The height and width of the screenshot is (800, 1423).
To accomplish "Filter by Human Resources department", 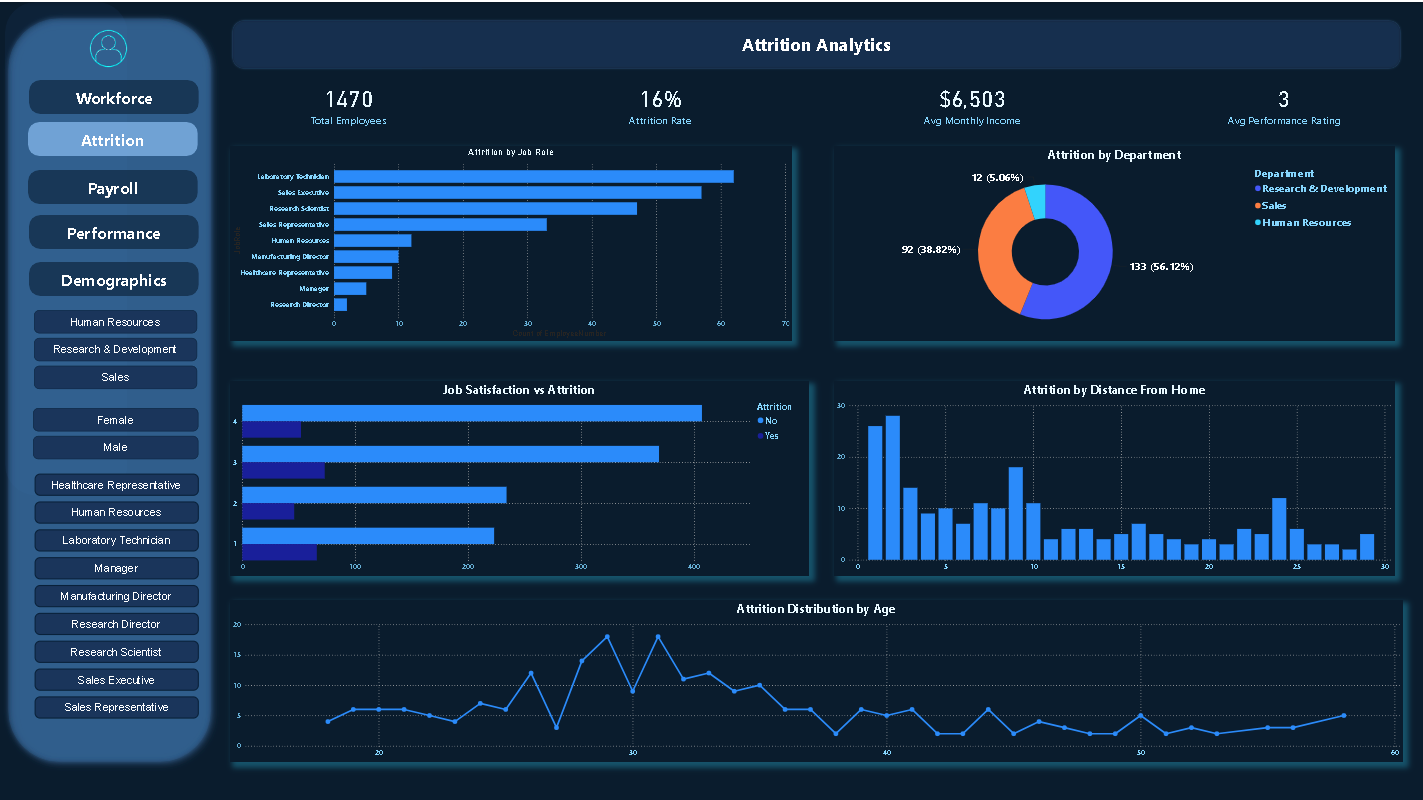I will (115, 322).
